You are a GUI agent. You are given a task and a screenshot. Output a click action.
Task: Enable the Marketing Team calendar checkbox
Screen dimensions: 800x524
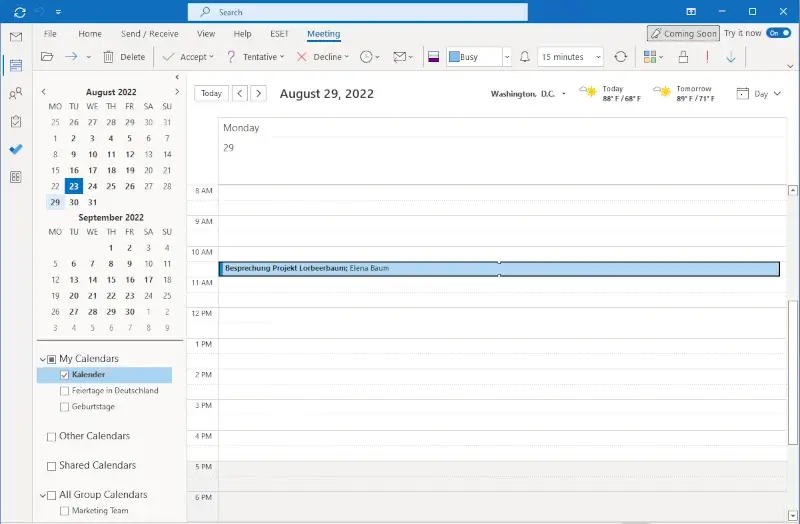tap(64, 511)
